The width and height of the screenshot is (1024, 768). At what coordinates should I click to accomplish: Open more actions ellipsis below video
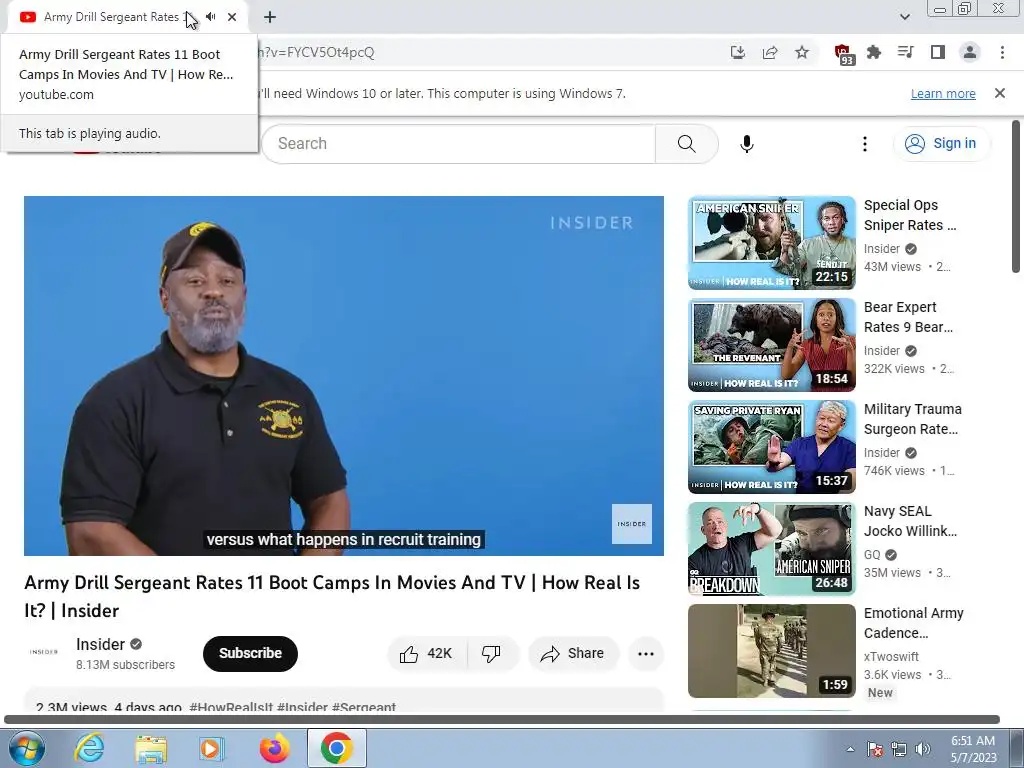click(646, 654)
